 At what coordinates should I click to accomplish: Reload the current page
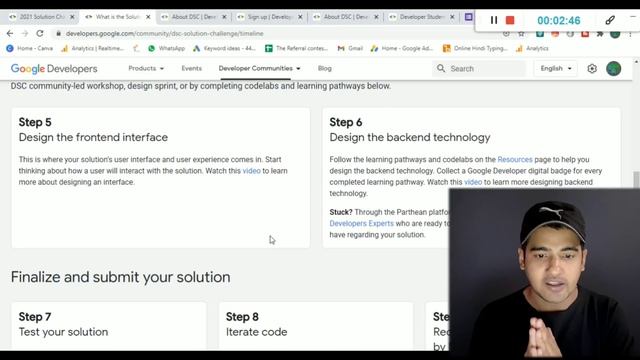[40, 33]
